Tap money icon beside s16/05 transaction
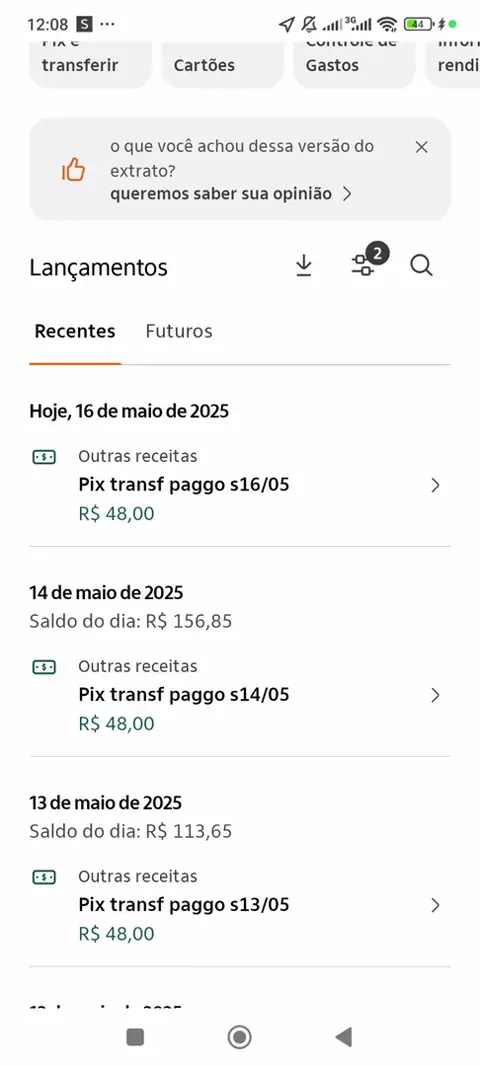 pos(44,457)
